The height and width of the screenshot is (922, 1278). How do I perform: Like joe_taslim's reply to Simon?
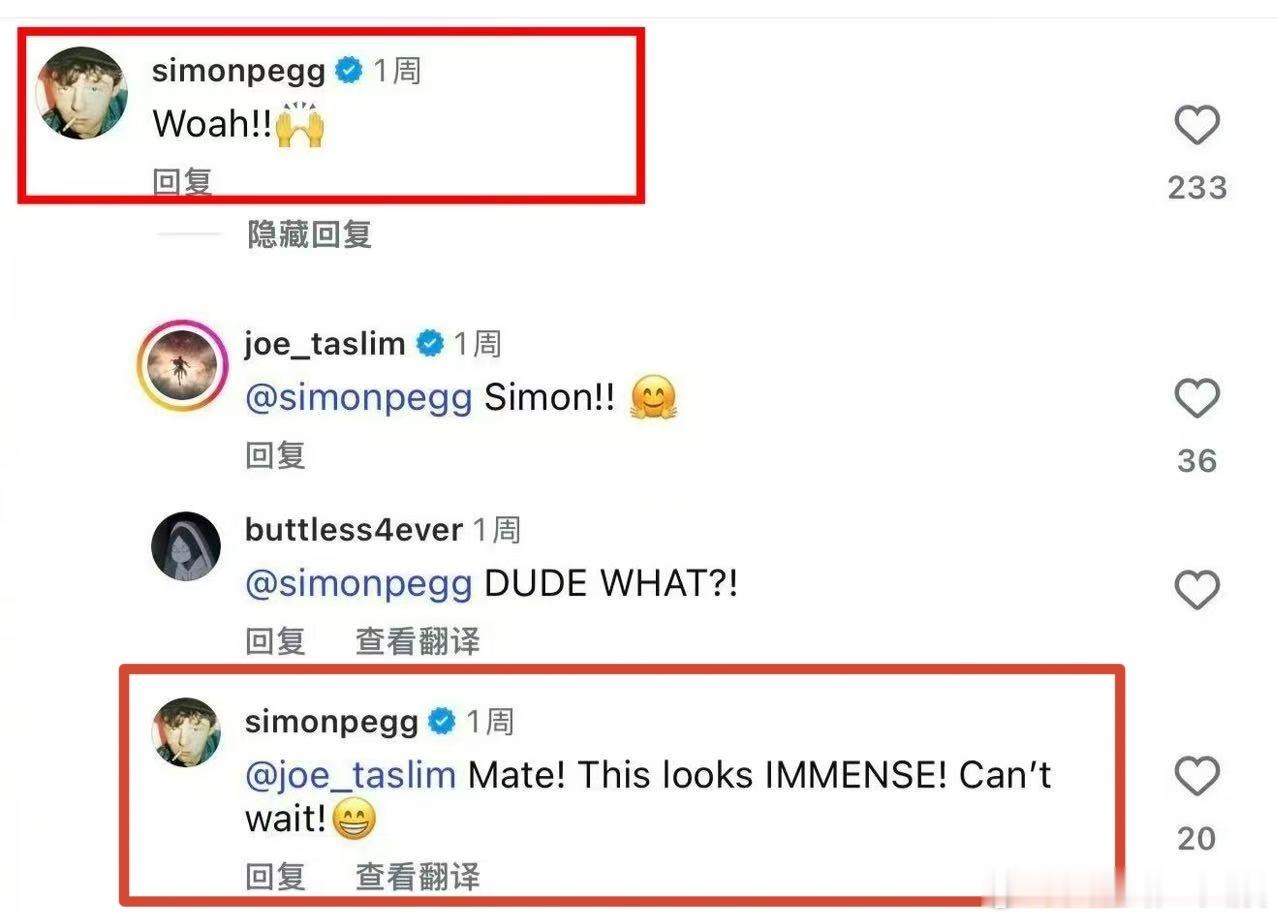tap(1196, 400)
